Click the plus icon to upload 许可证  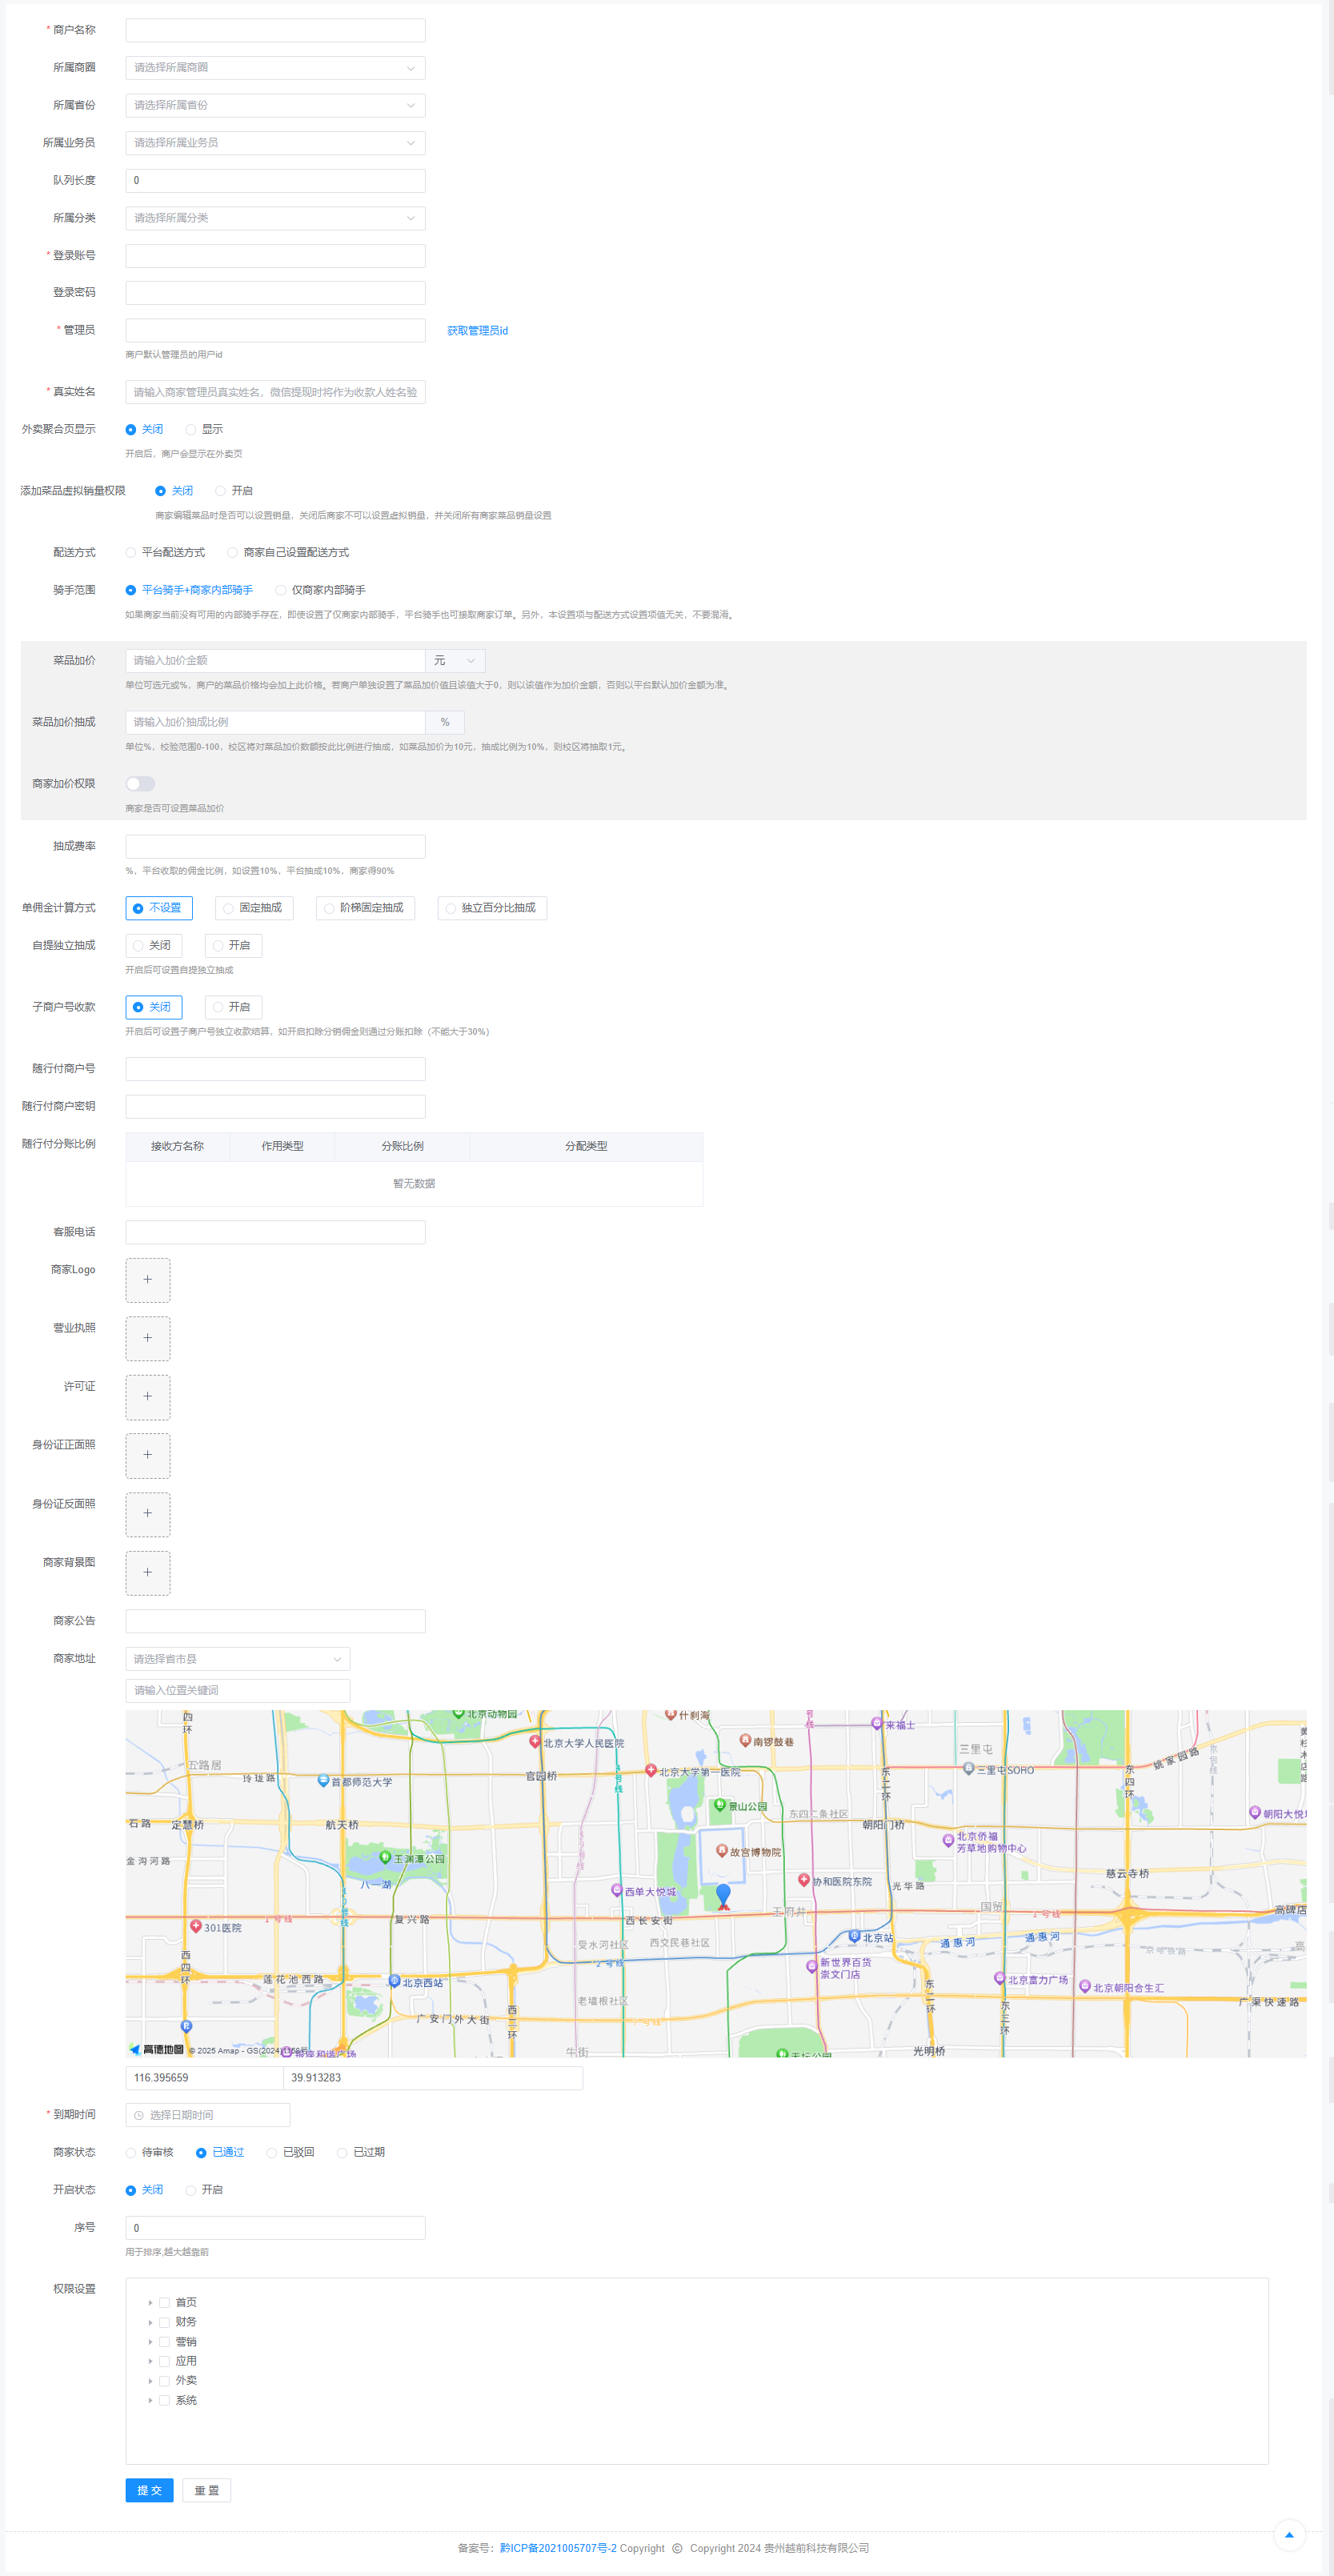coord(147,1397)
